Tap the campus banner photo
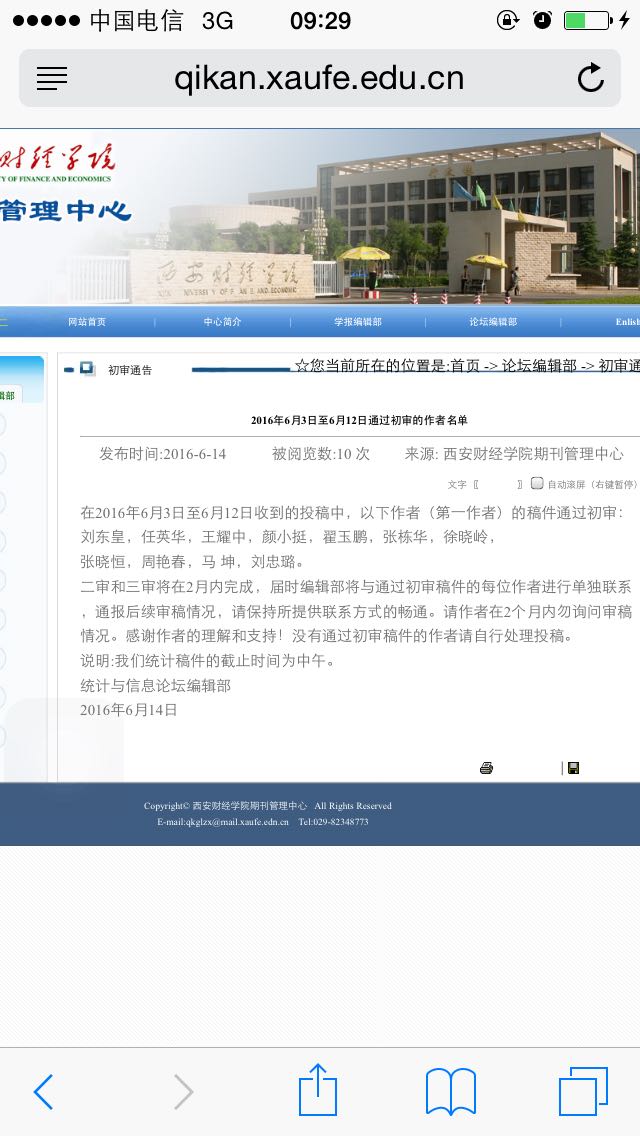Screen dimensions: 640x1136 (x=320, y=217)
